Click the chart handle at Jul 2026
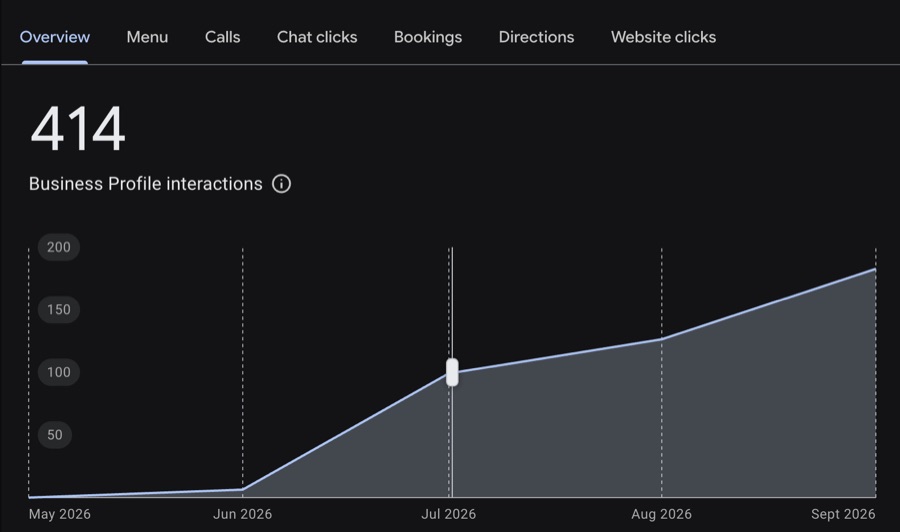The width and height of the screenshot is (900, 532). [452, 372]
